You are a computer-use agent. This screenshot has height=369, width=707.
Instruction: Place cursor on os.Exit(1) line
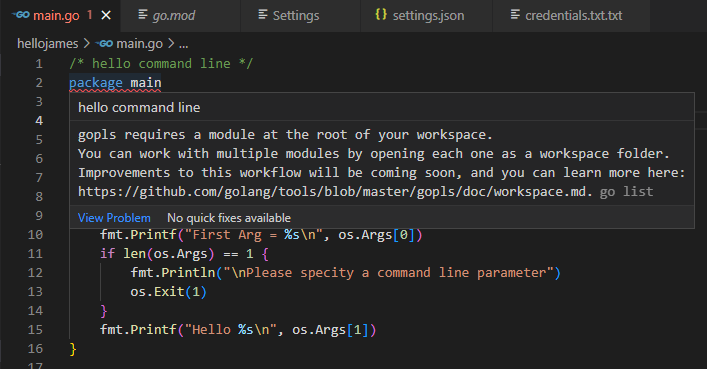click(x=168, y=292)
